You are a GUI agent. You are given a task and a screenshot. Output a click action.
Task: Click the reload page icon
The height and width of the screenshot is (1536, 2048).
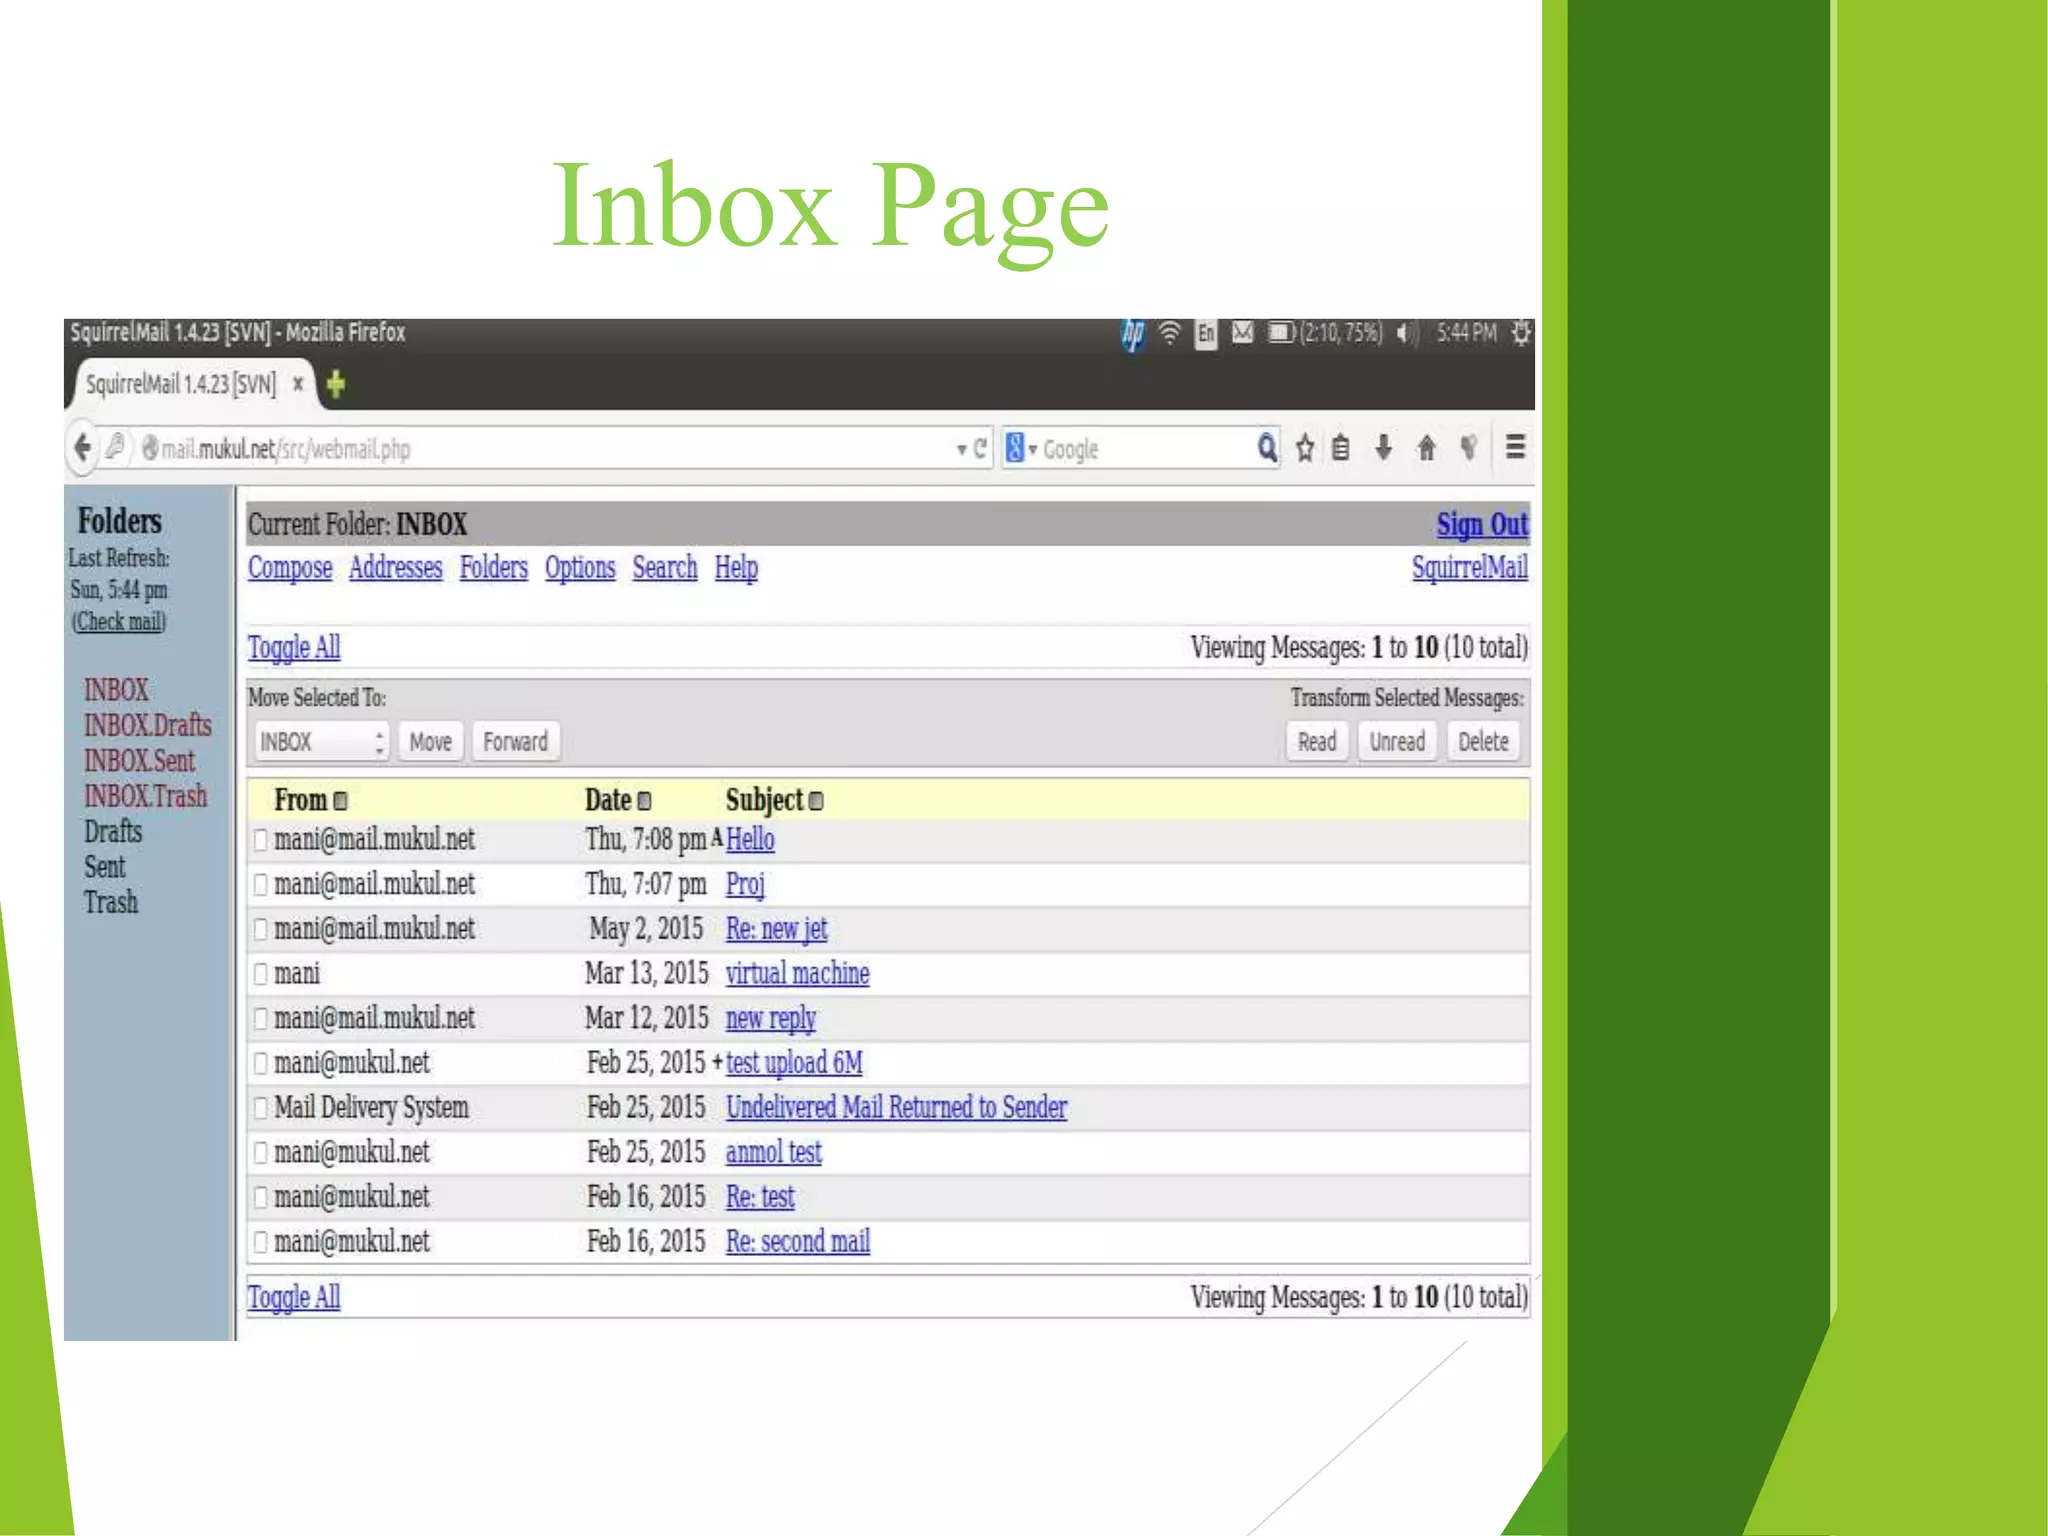981,448
